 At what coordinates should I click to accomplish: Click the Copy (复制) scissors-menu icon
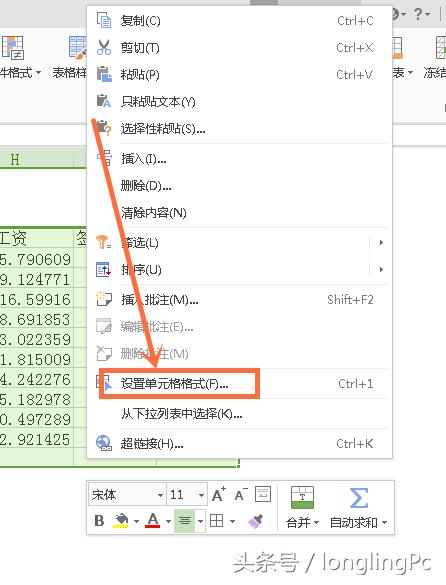pos(104,21)
